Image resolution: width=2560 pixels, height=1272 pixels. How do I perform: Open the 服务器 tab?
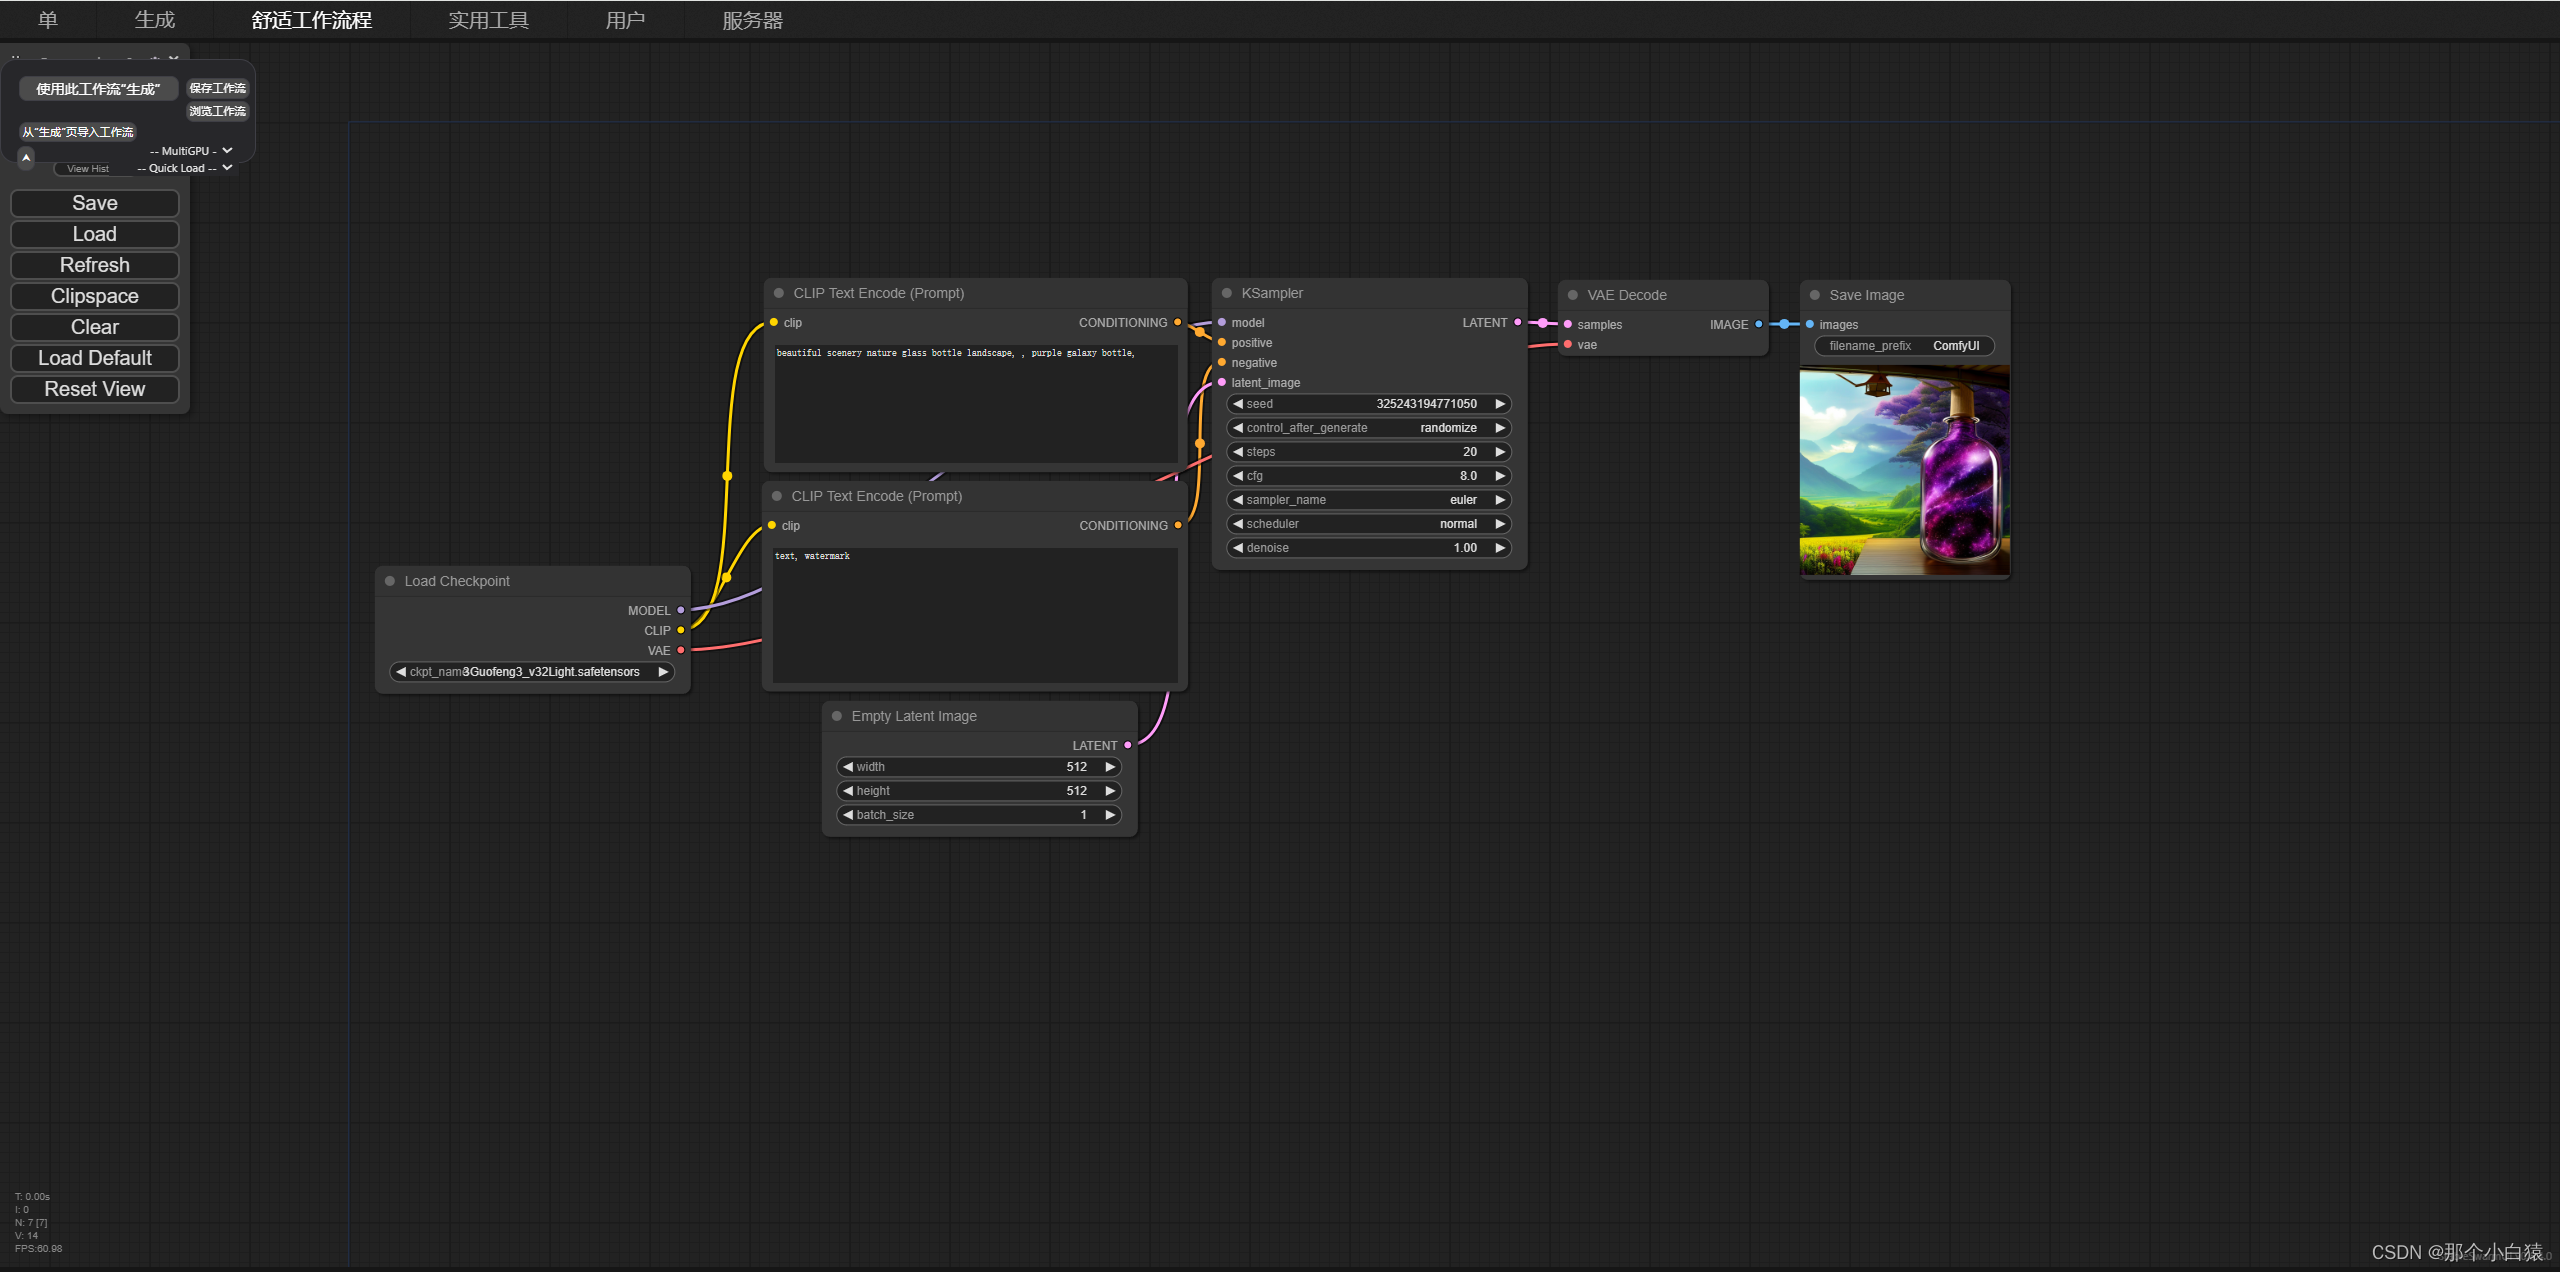pyautogui.click(x=752, y=20)
